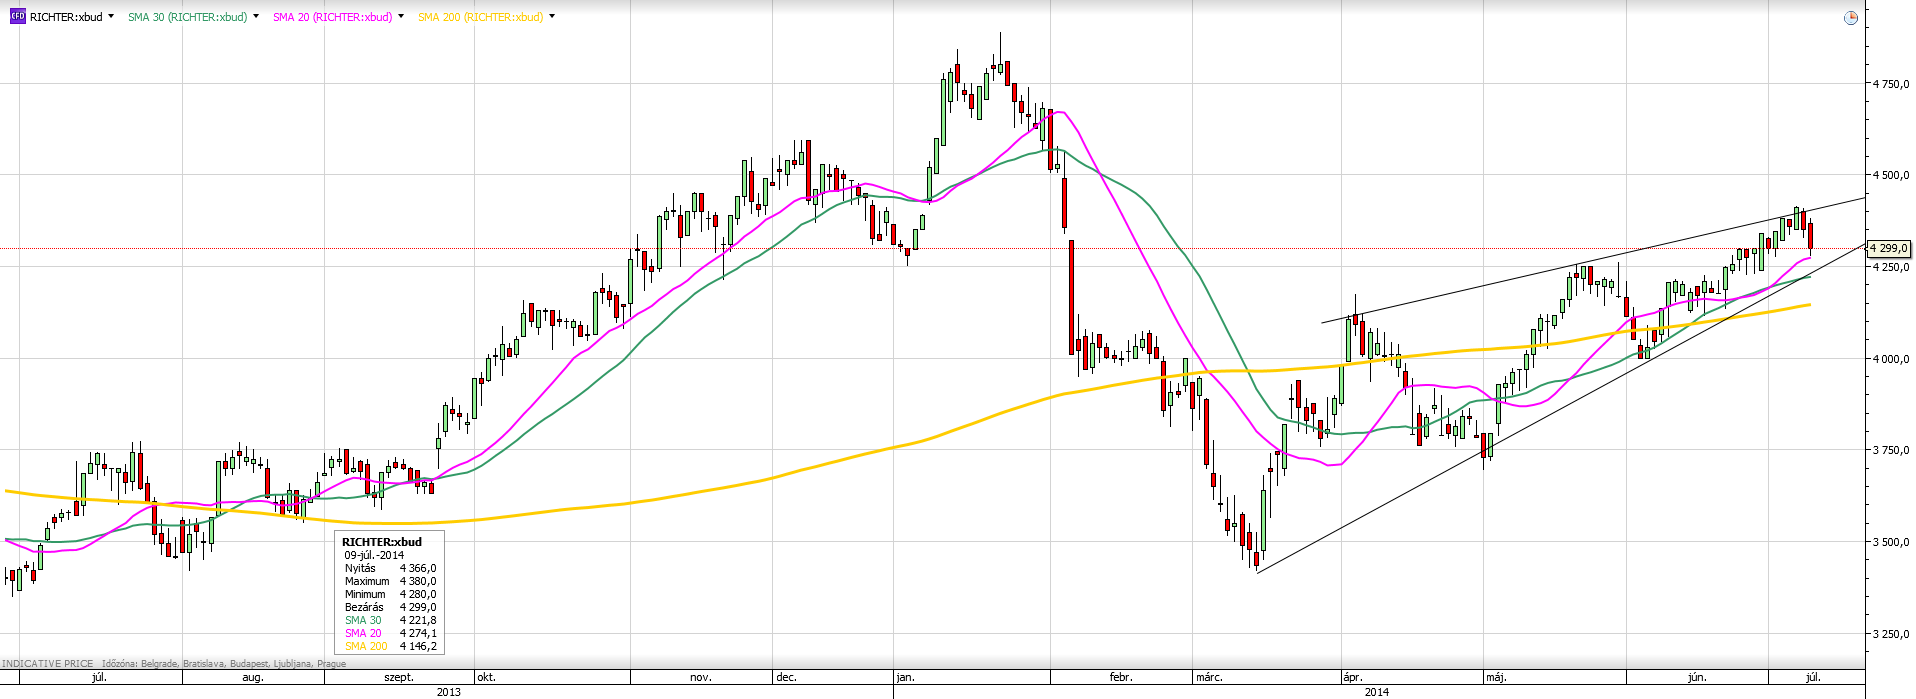Click the 4 750,0 price axis label
Image resolution: width=1916 pixels, height=699 pixels.
pos(1891,84)
